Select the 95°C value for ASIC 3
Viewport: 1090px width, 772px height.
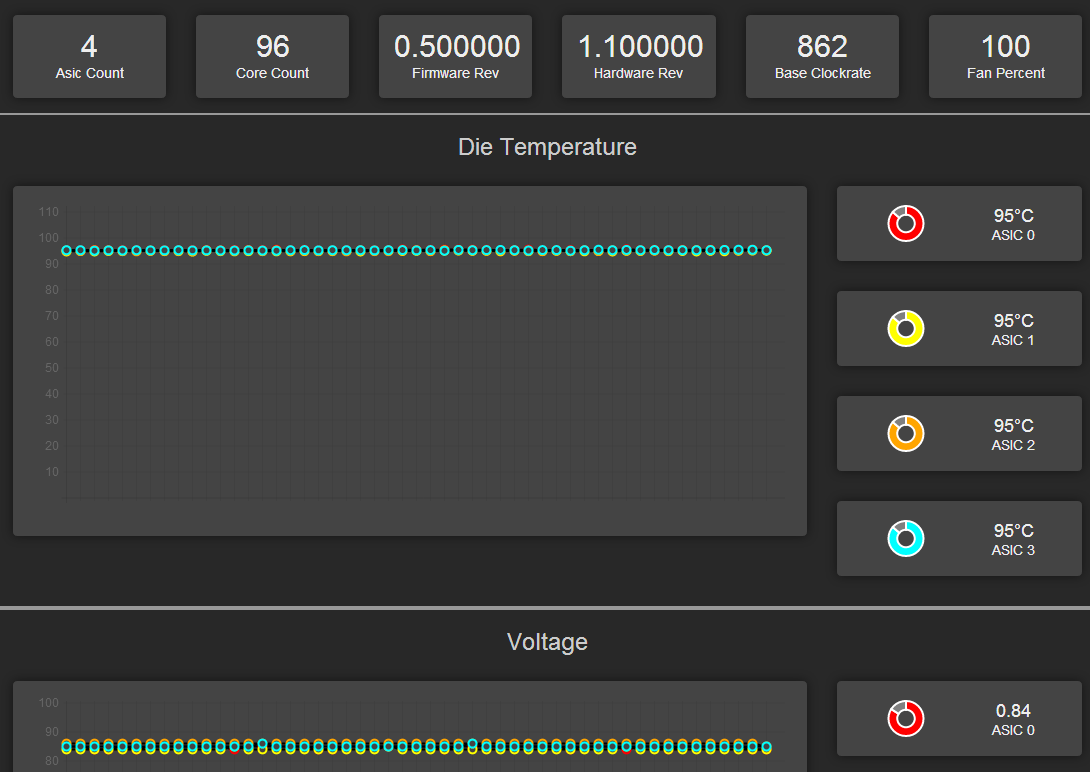click(1013, 530)
